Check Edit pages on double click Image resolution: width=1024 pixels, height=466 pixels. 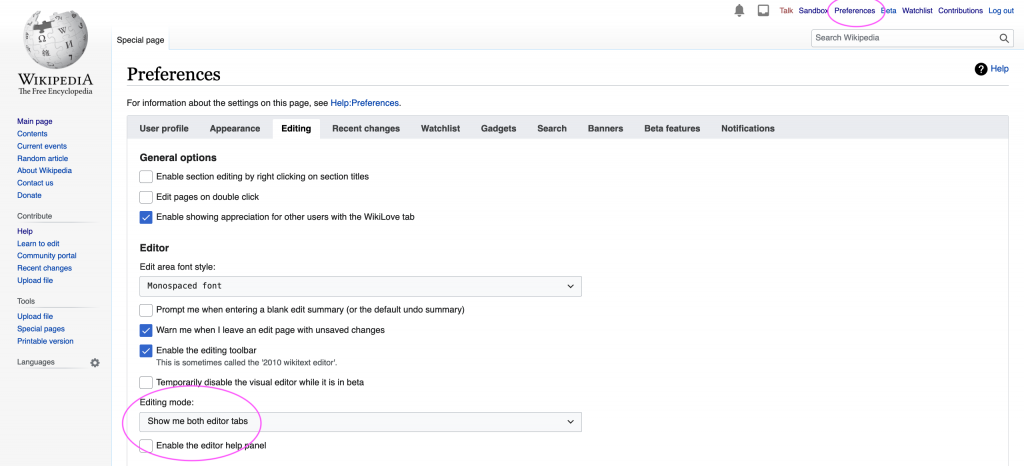click(x=146, y=197)
